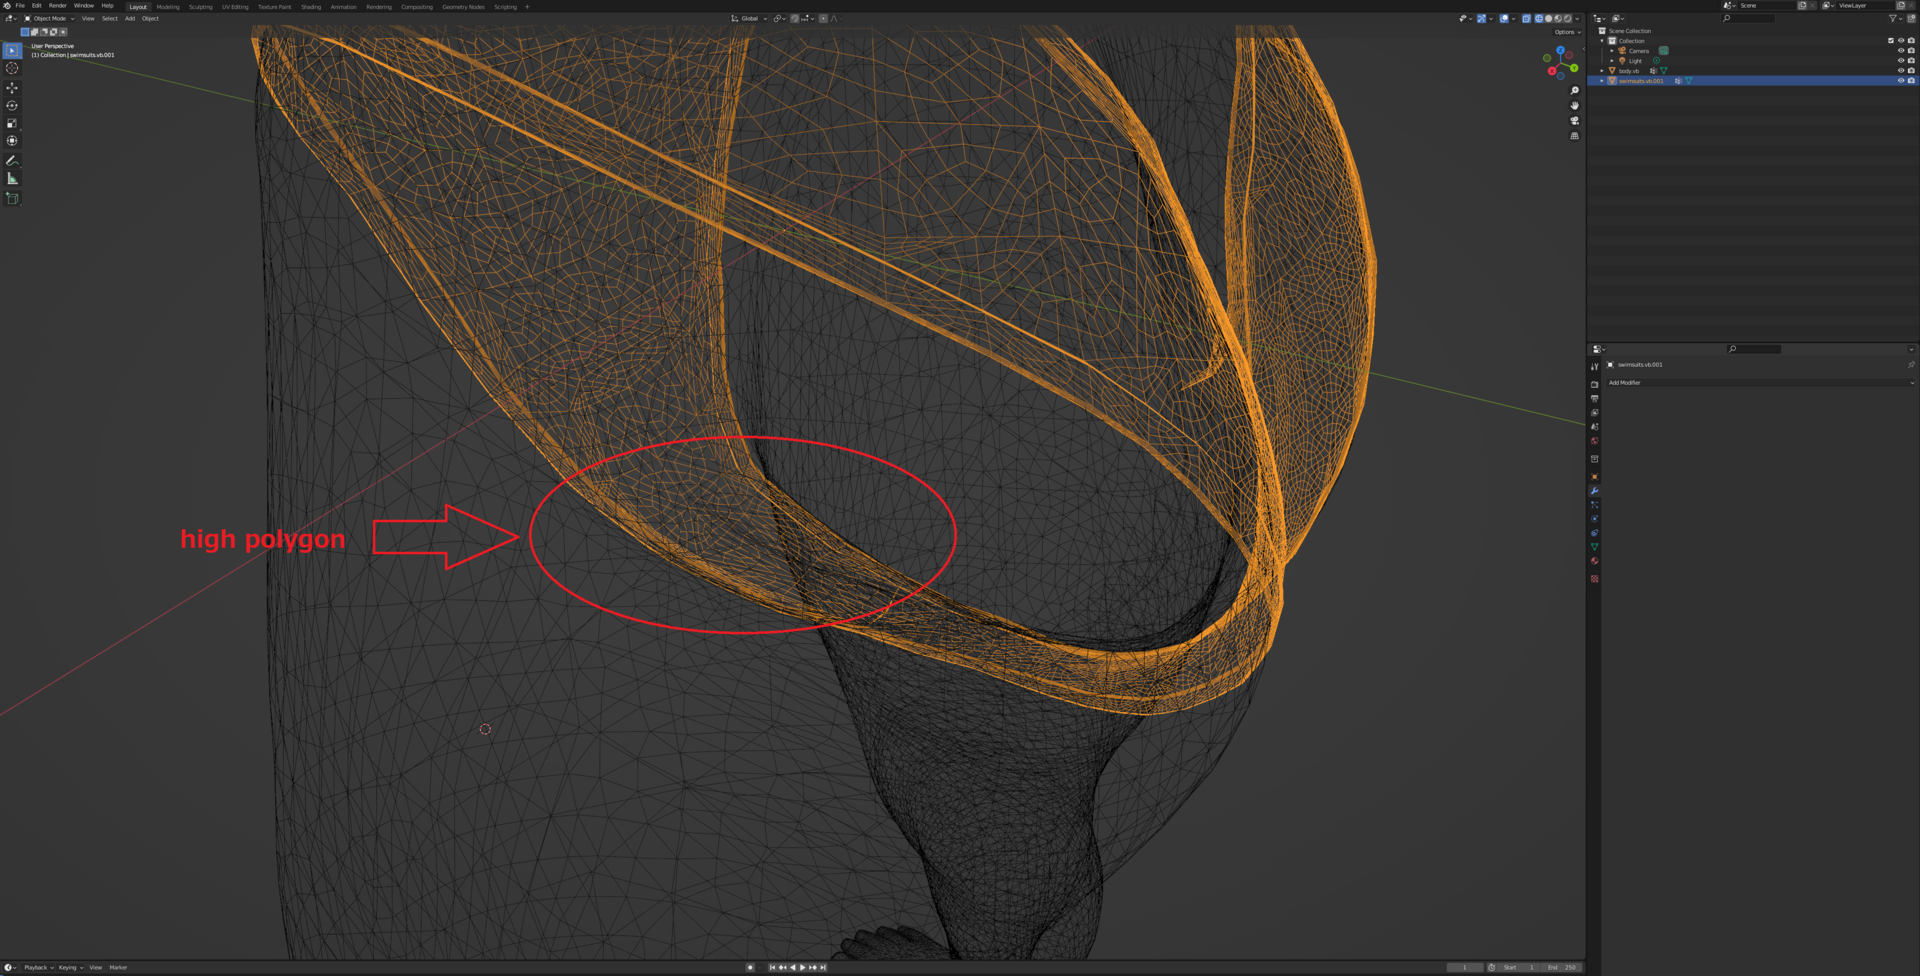1920x976 pixels.
Task: Switch to Rendered viewport shading
Action: pos(1568,18)
